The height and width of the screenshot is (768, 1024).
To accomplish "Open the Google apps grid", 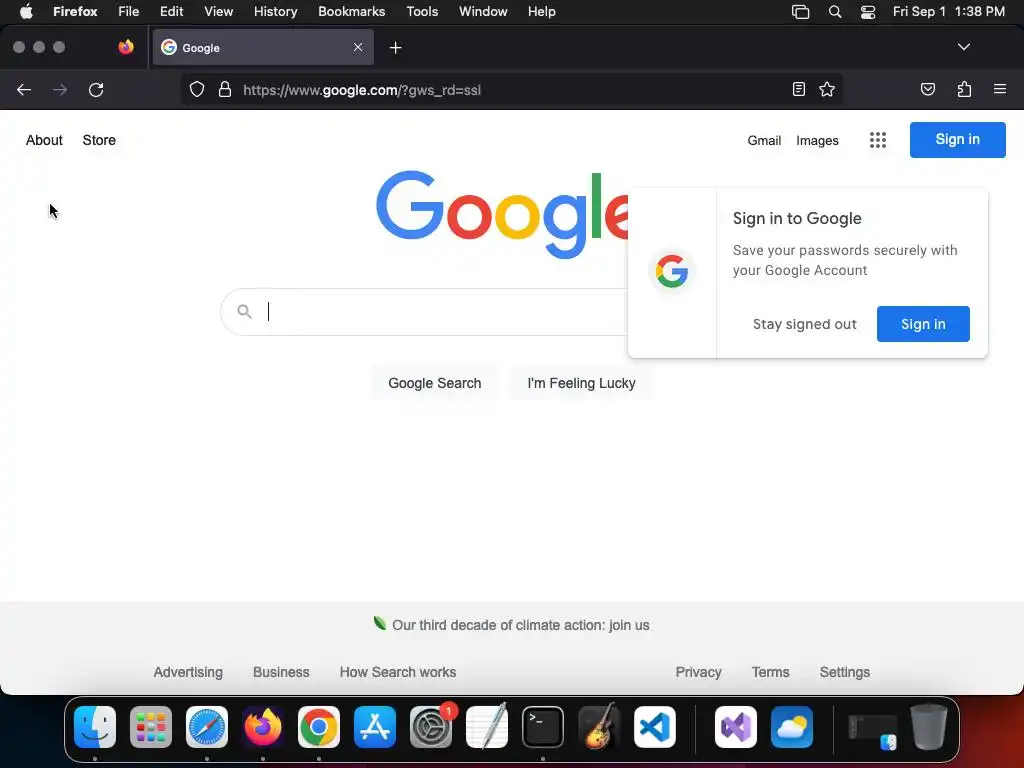I will pyautogui.click(x=878, y=140).
